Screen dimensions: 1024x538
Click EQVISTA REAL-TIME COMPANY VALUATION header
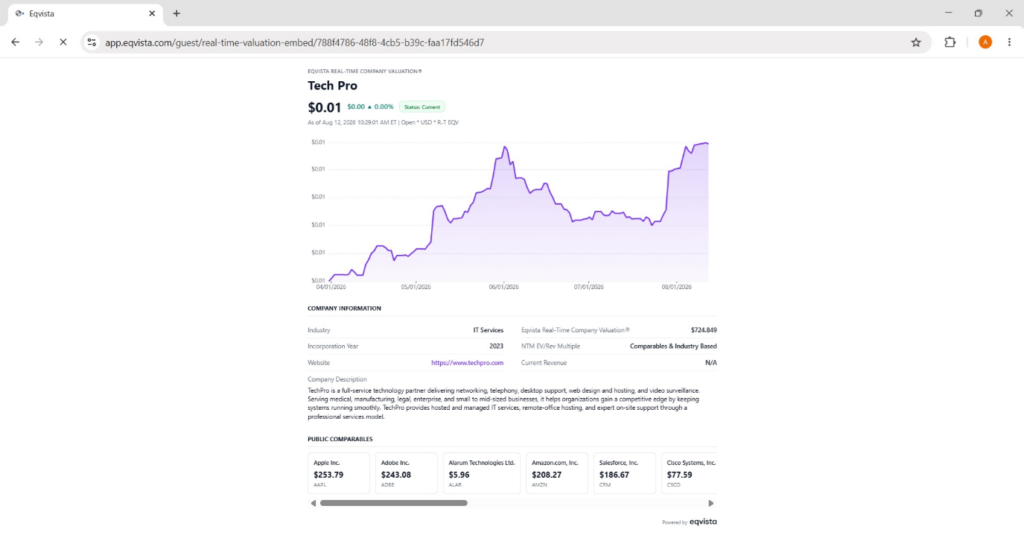[364, 71]
